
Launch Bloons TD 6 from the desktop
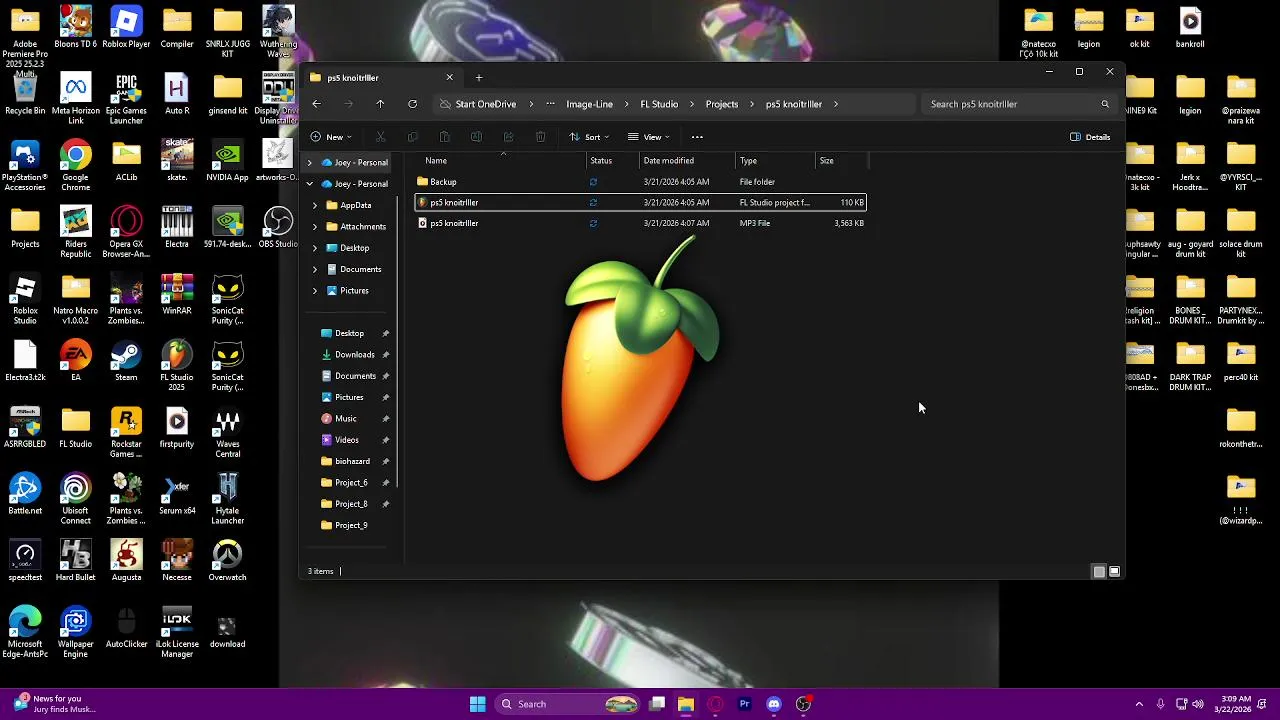click(x=75, y=27)
